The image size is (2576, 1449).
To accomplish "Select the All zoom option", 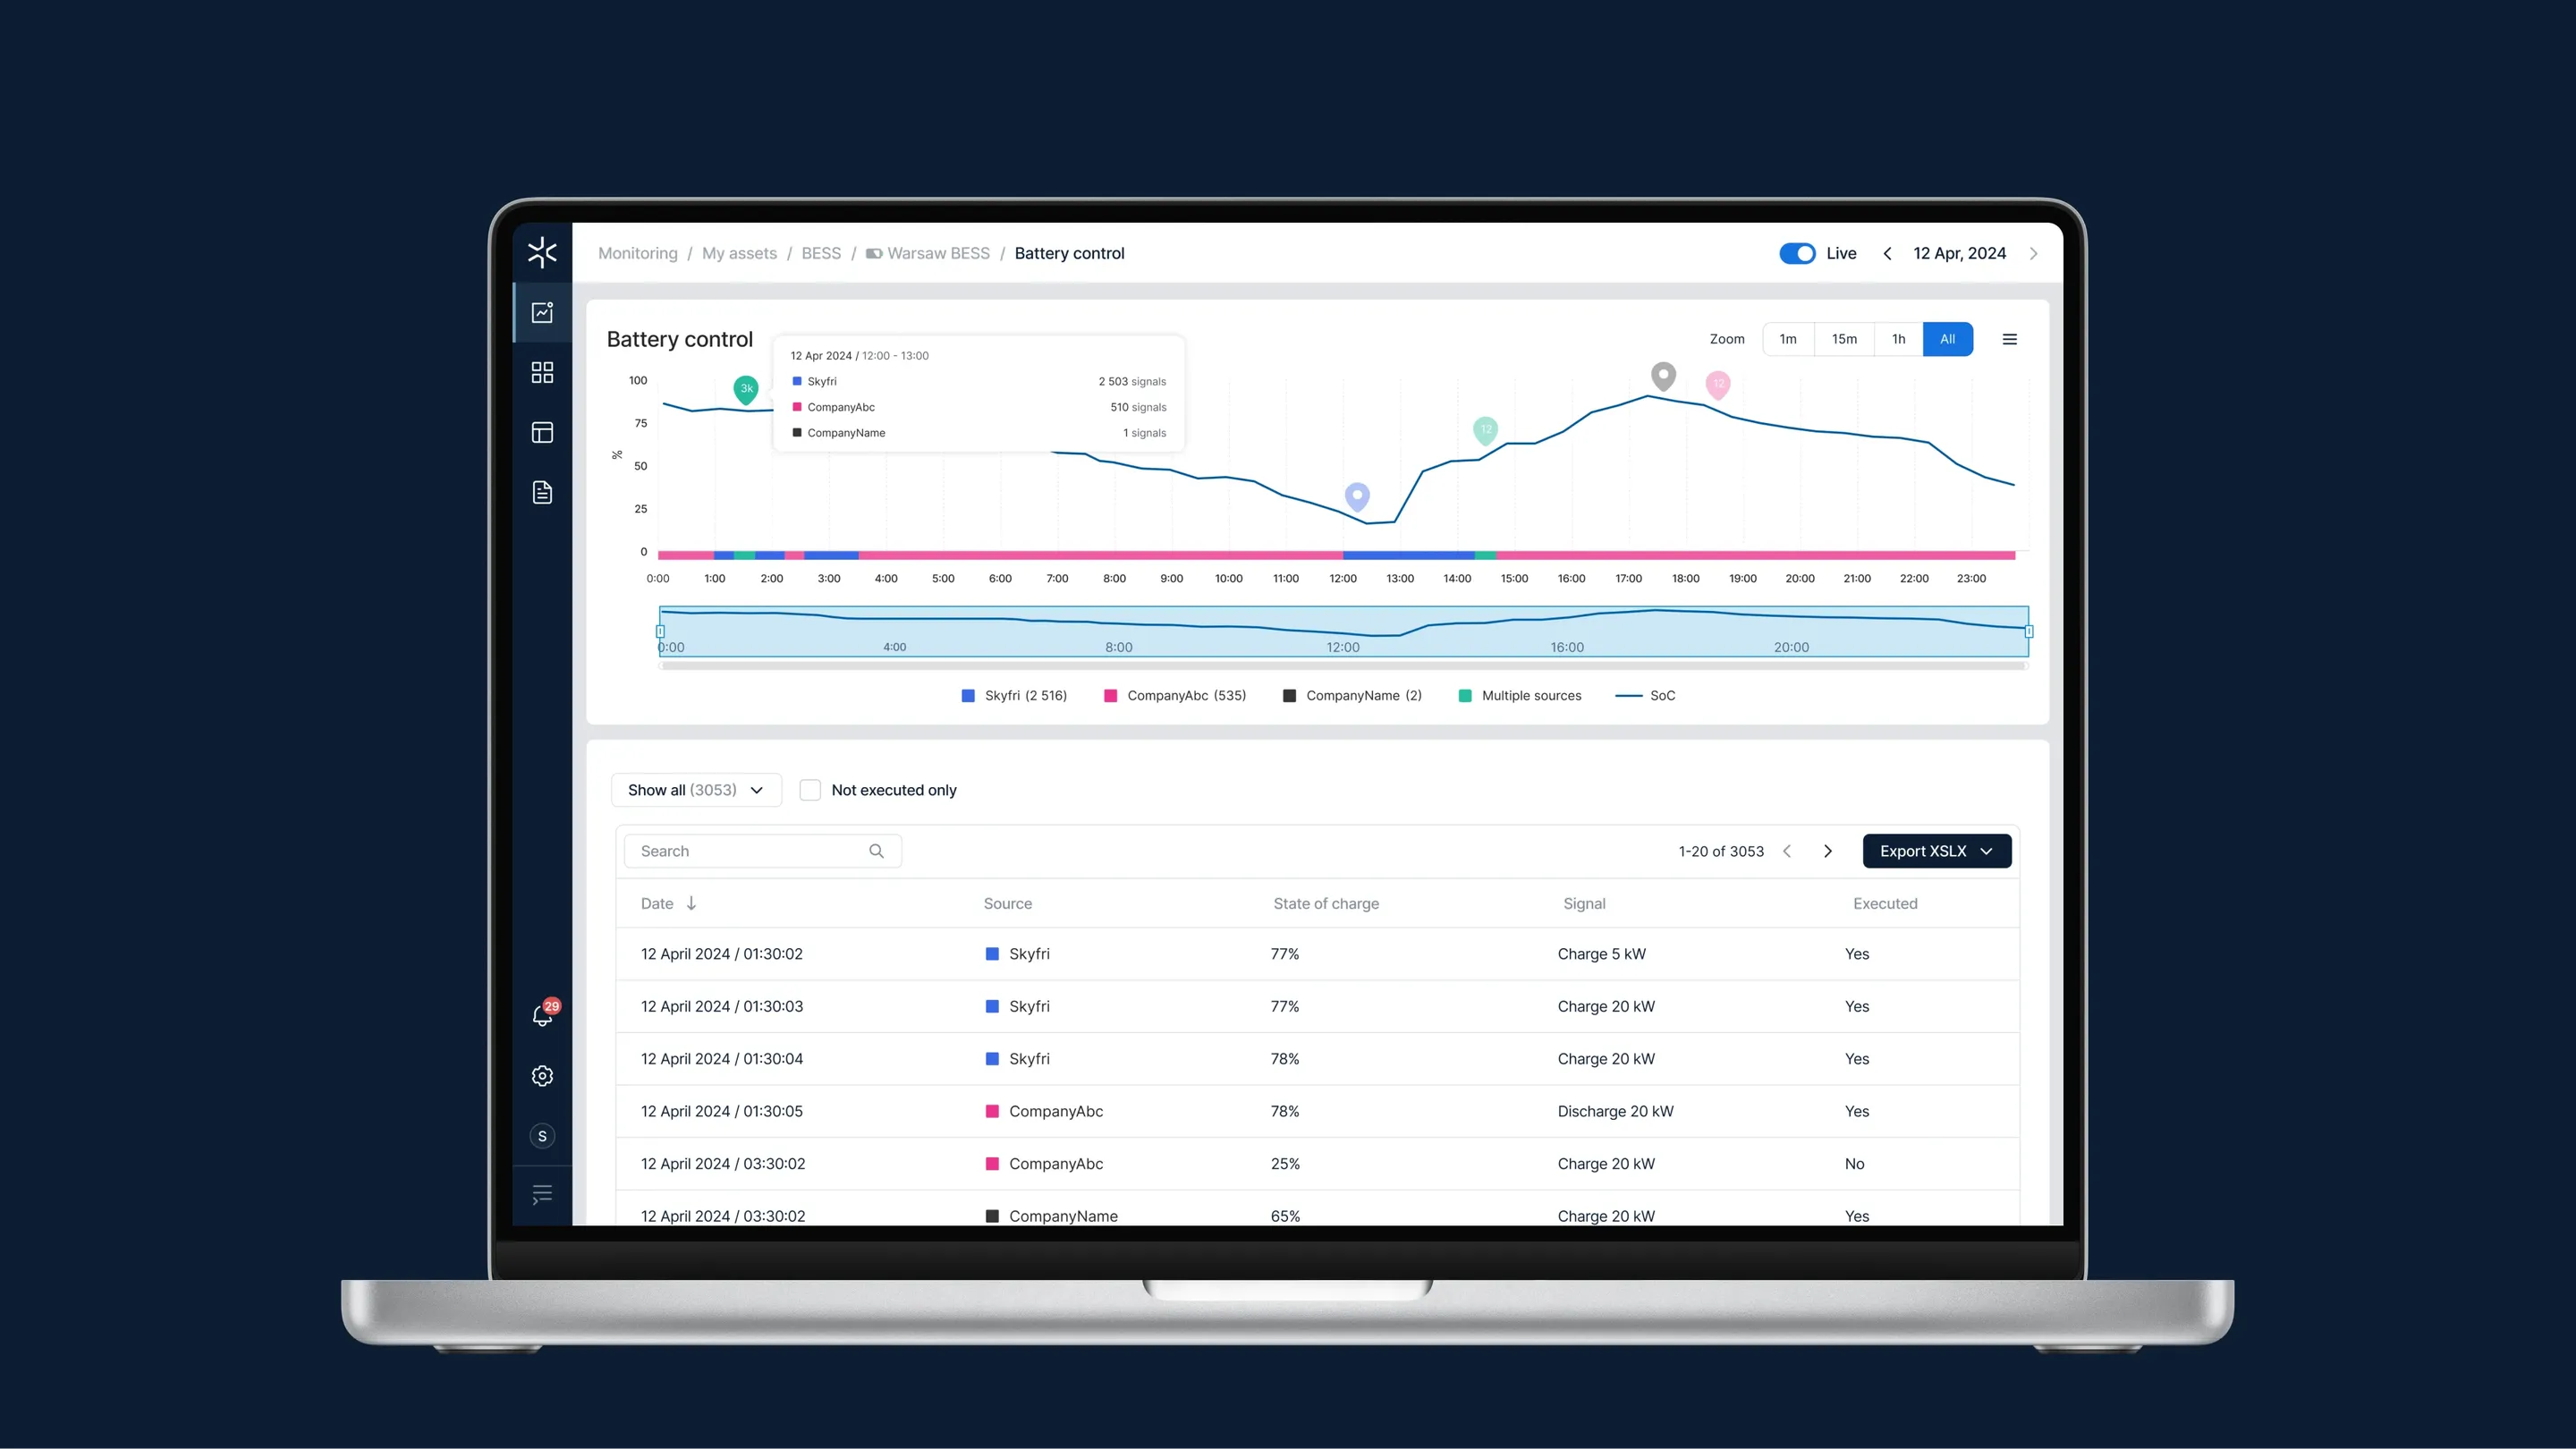I will pos(1948,339).
